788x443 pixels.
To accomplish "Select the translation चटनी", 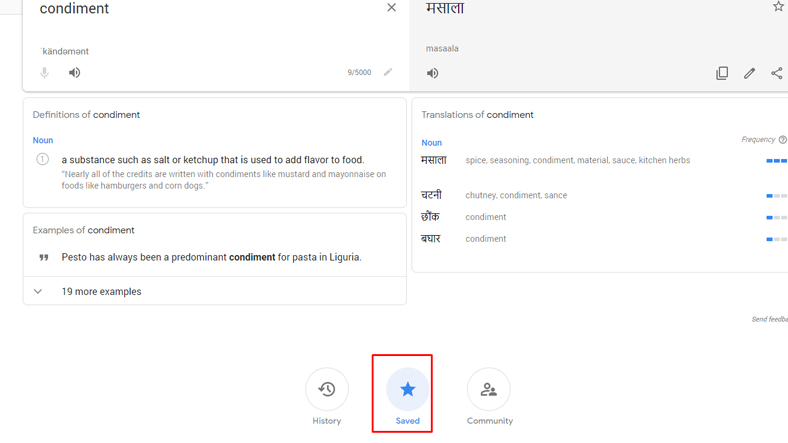I will point(431,195).
